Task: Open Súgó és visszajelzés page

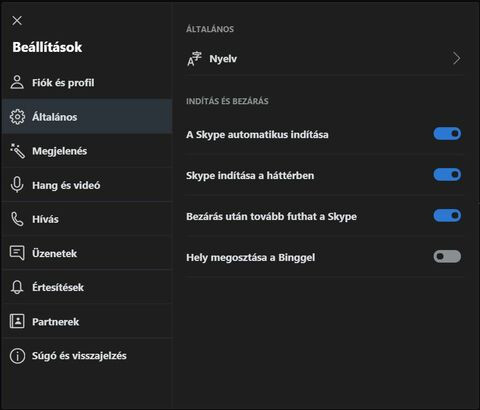Action: point(87,356)
